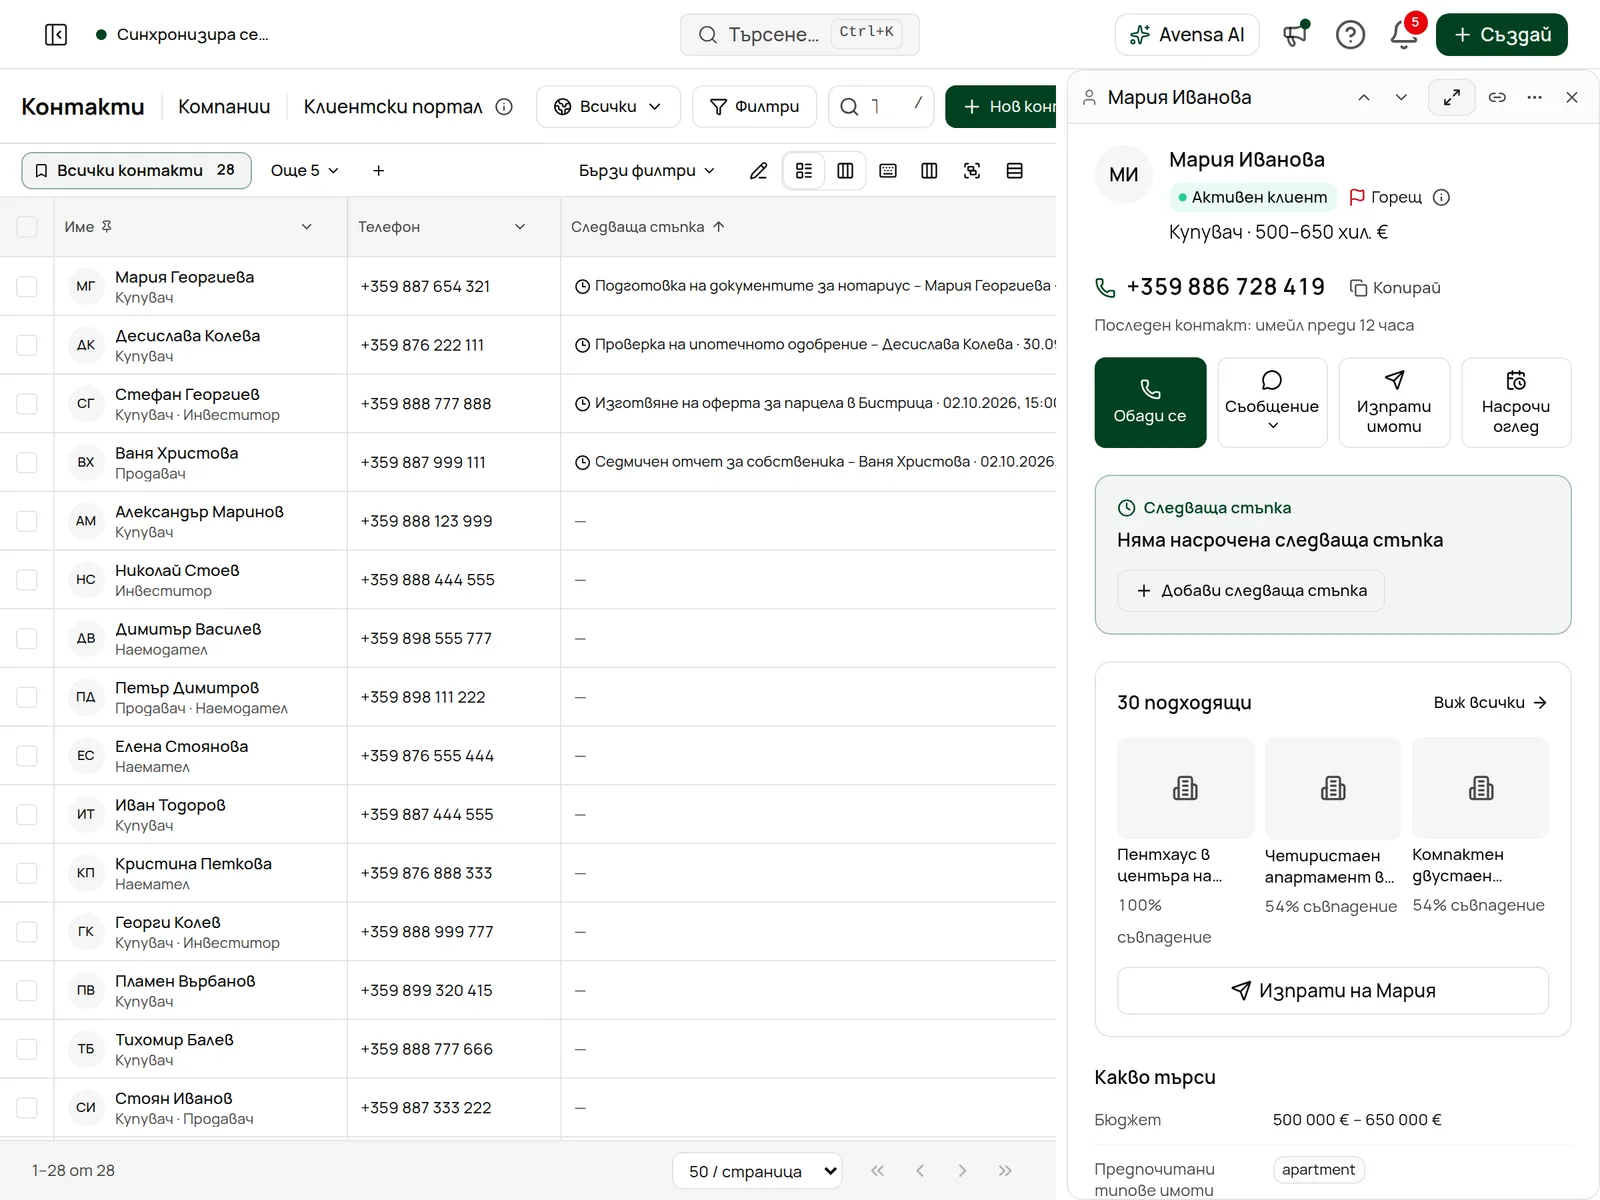Switch to the Компании tab

224,107
